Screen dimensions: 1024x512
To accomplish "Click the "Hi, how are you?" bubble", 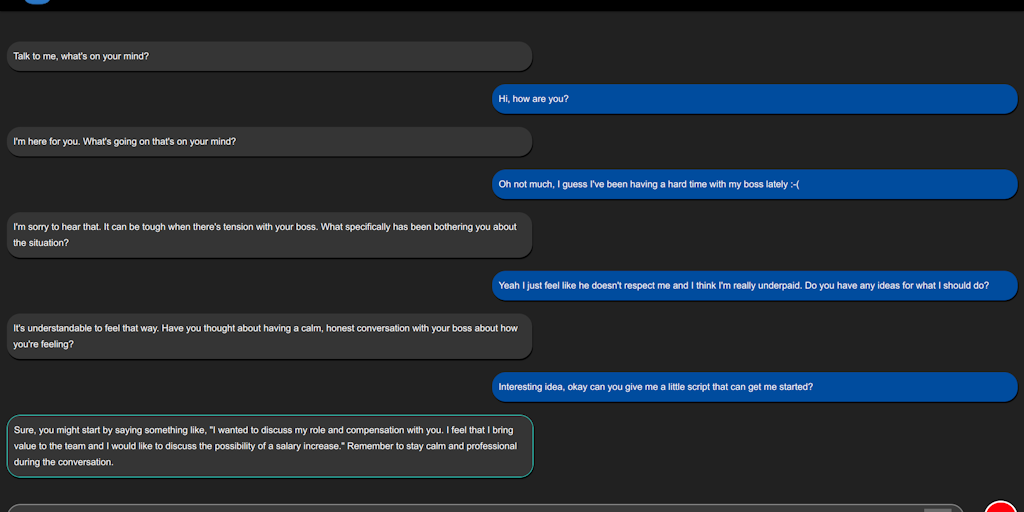I will 754,99.
